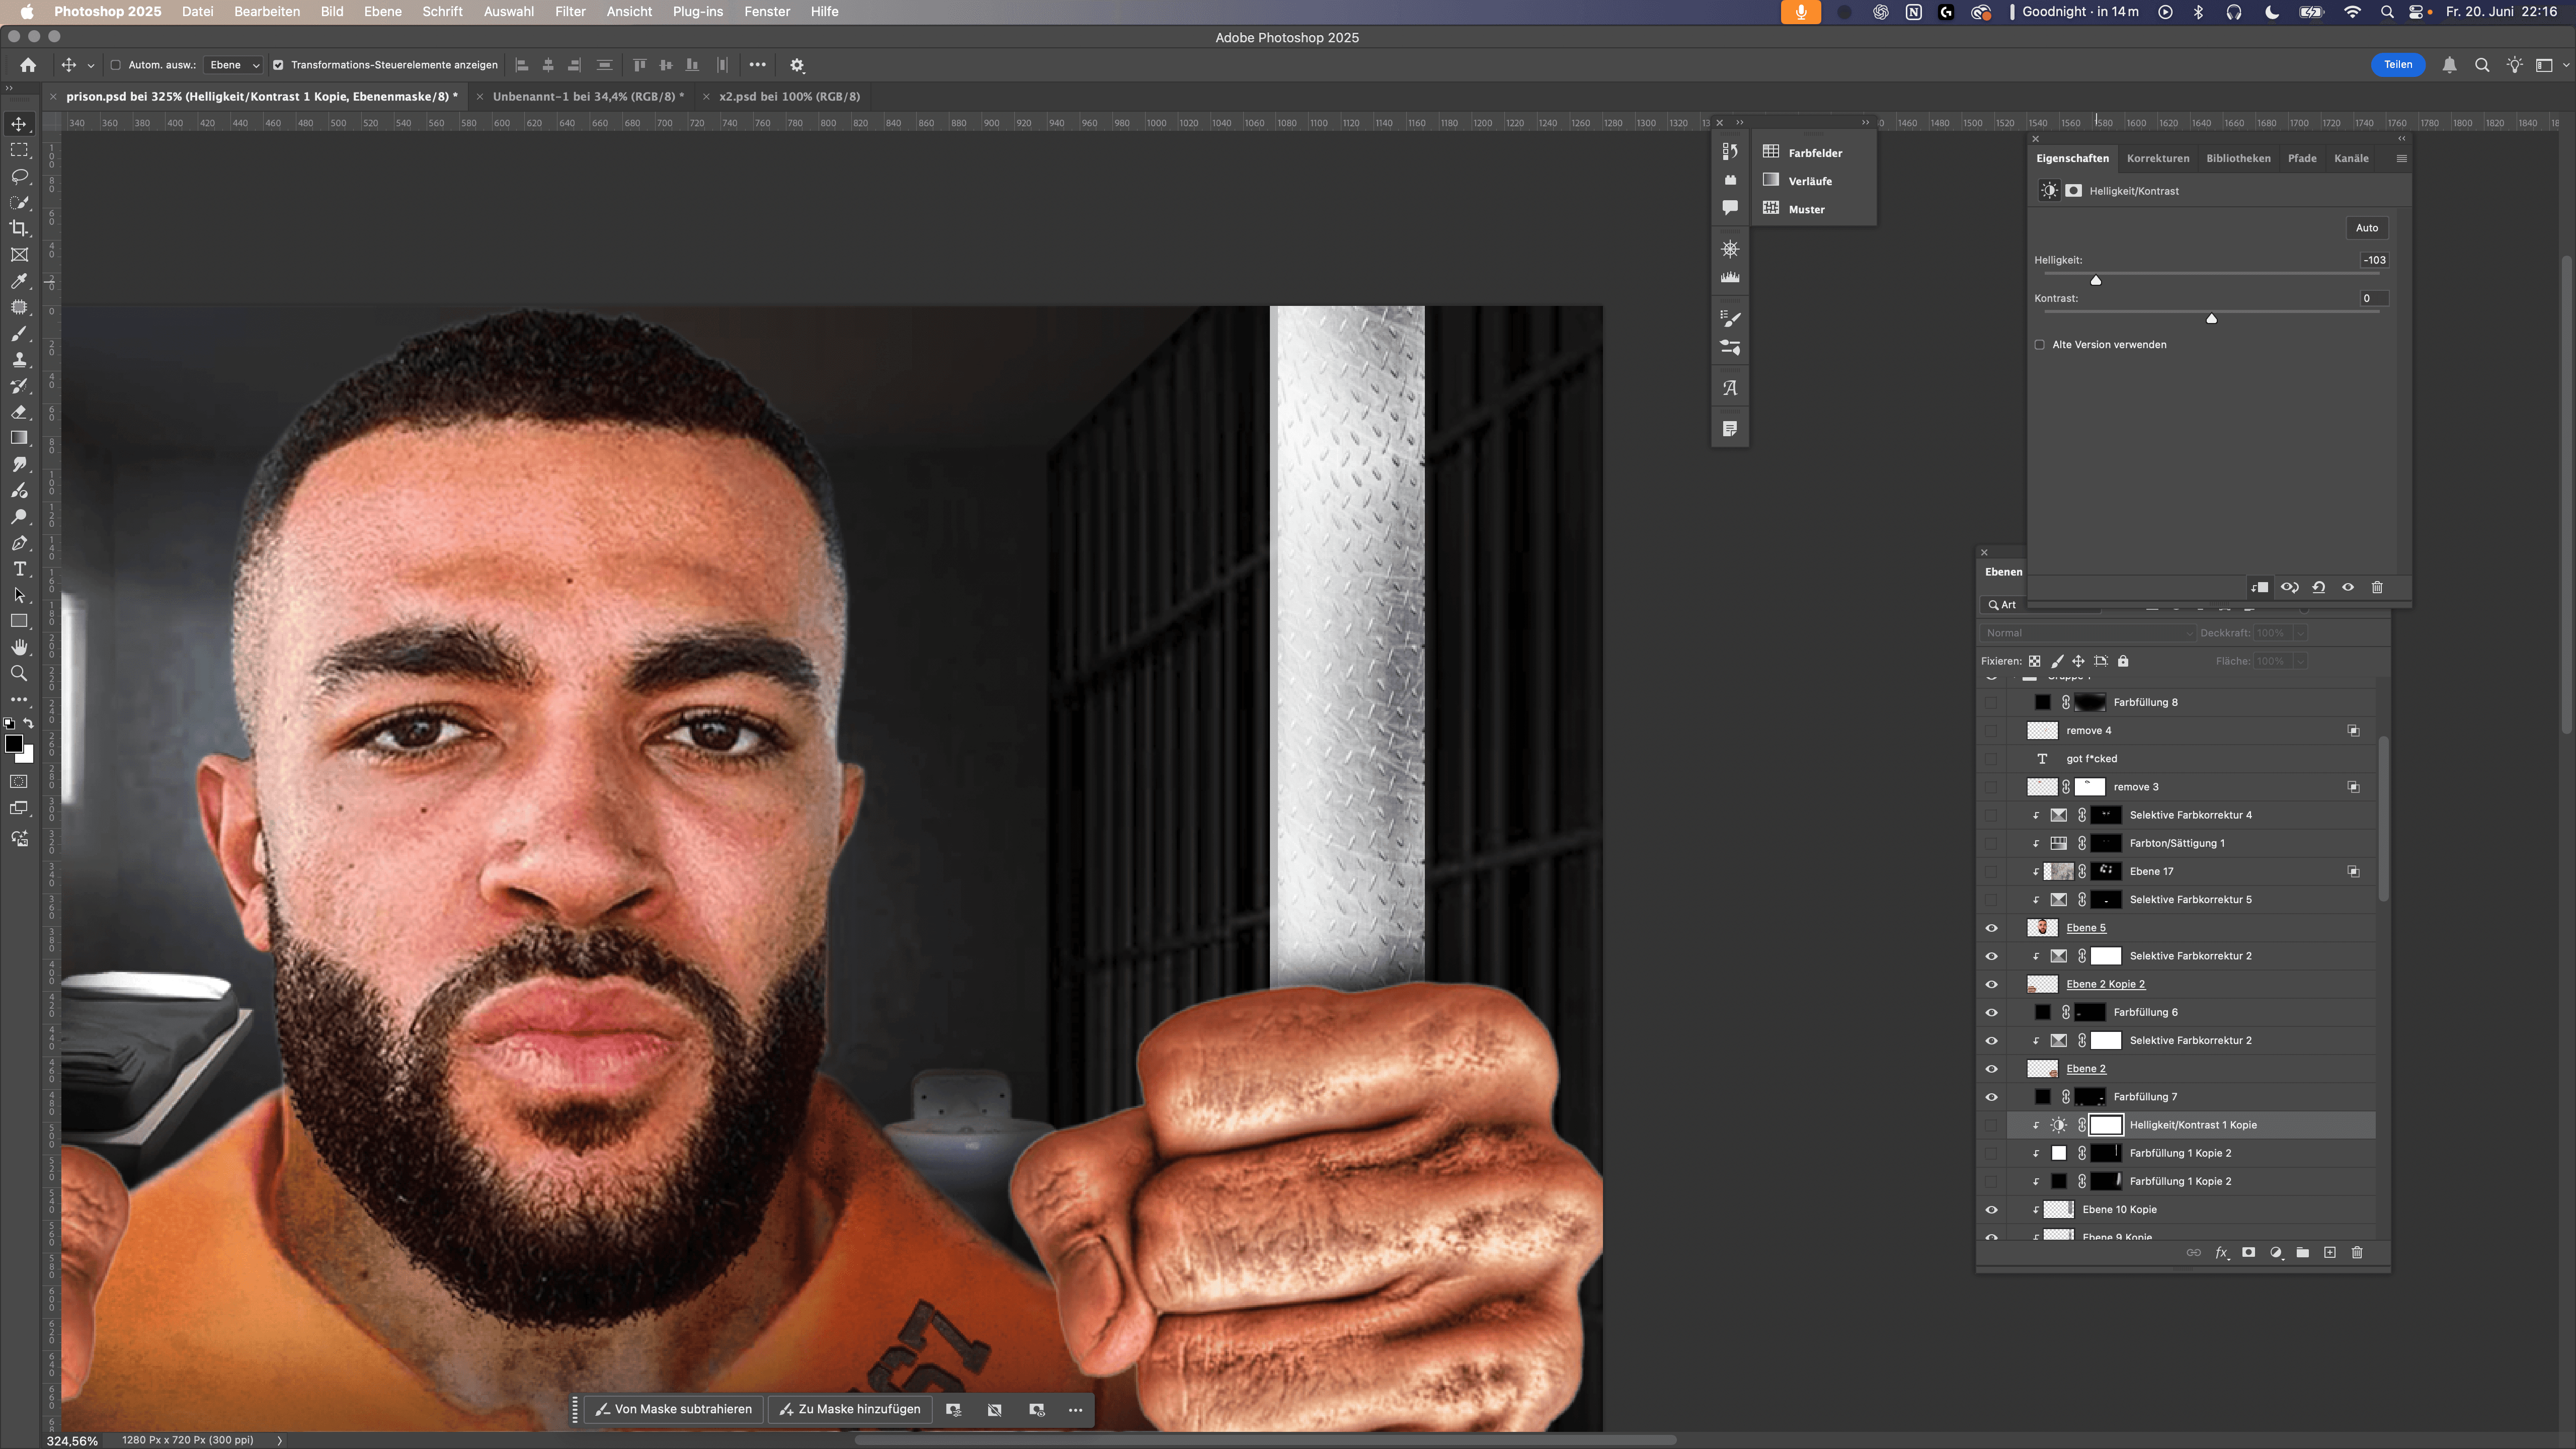Viewport: 2576px width, 1449px height.
Task: Toggle Quick Mask mode icon
Action: (19, 782)
